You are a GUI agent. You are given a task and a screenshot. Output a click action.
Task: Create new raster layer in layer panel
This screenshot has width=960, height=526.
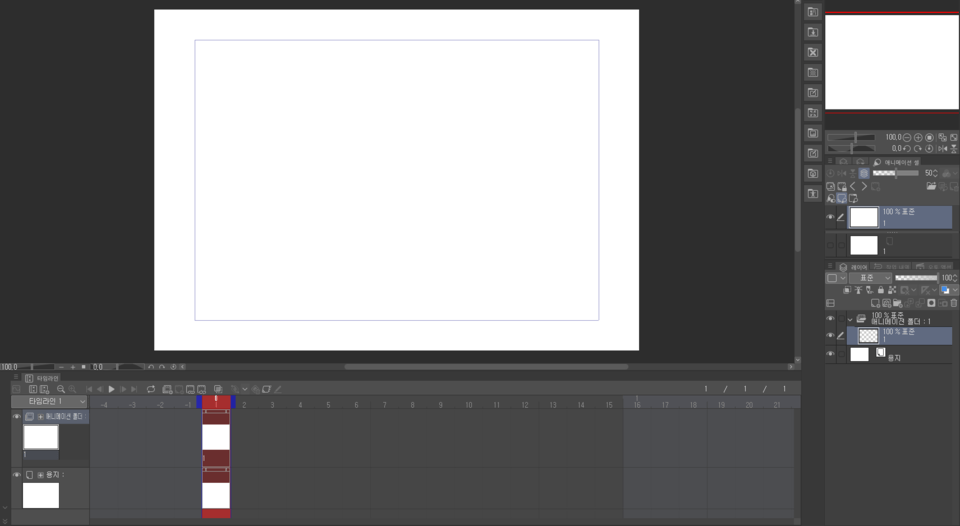pyautogui.click(x=875, y=303)
